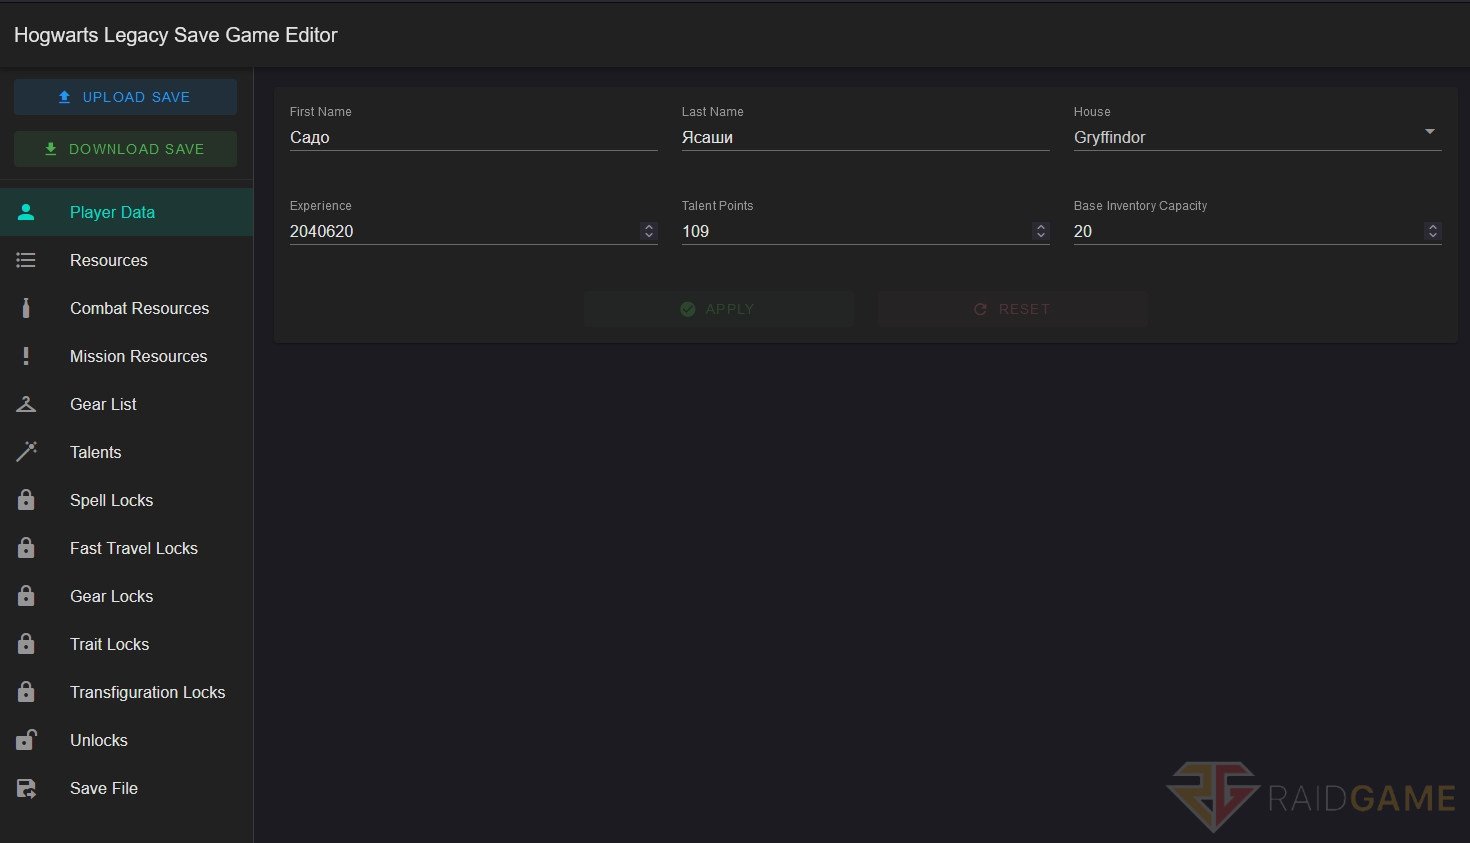The image size is (1470, 843).
Task: Click the padlock icon for Gear Locks
Action: pos(26,596)
